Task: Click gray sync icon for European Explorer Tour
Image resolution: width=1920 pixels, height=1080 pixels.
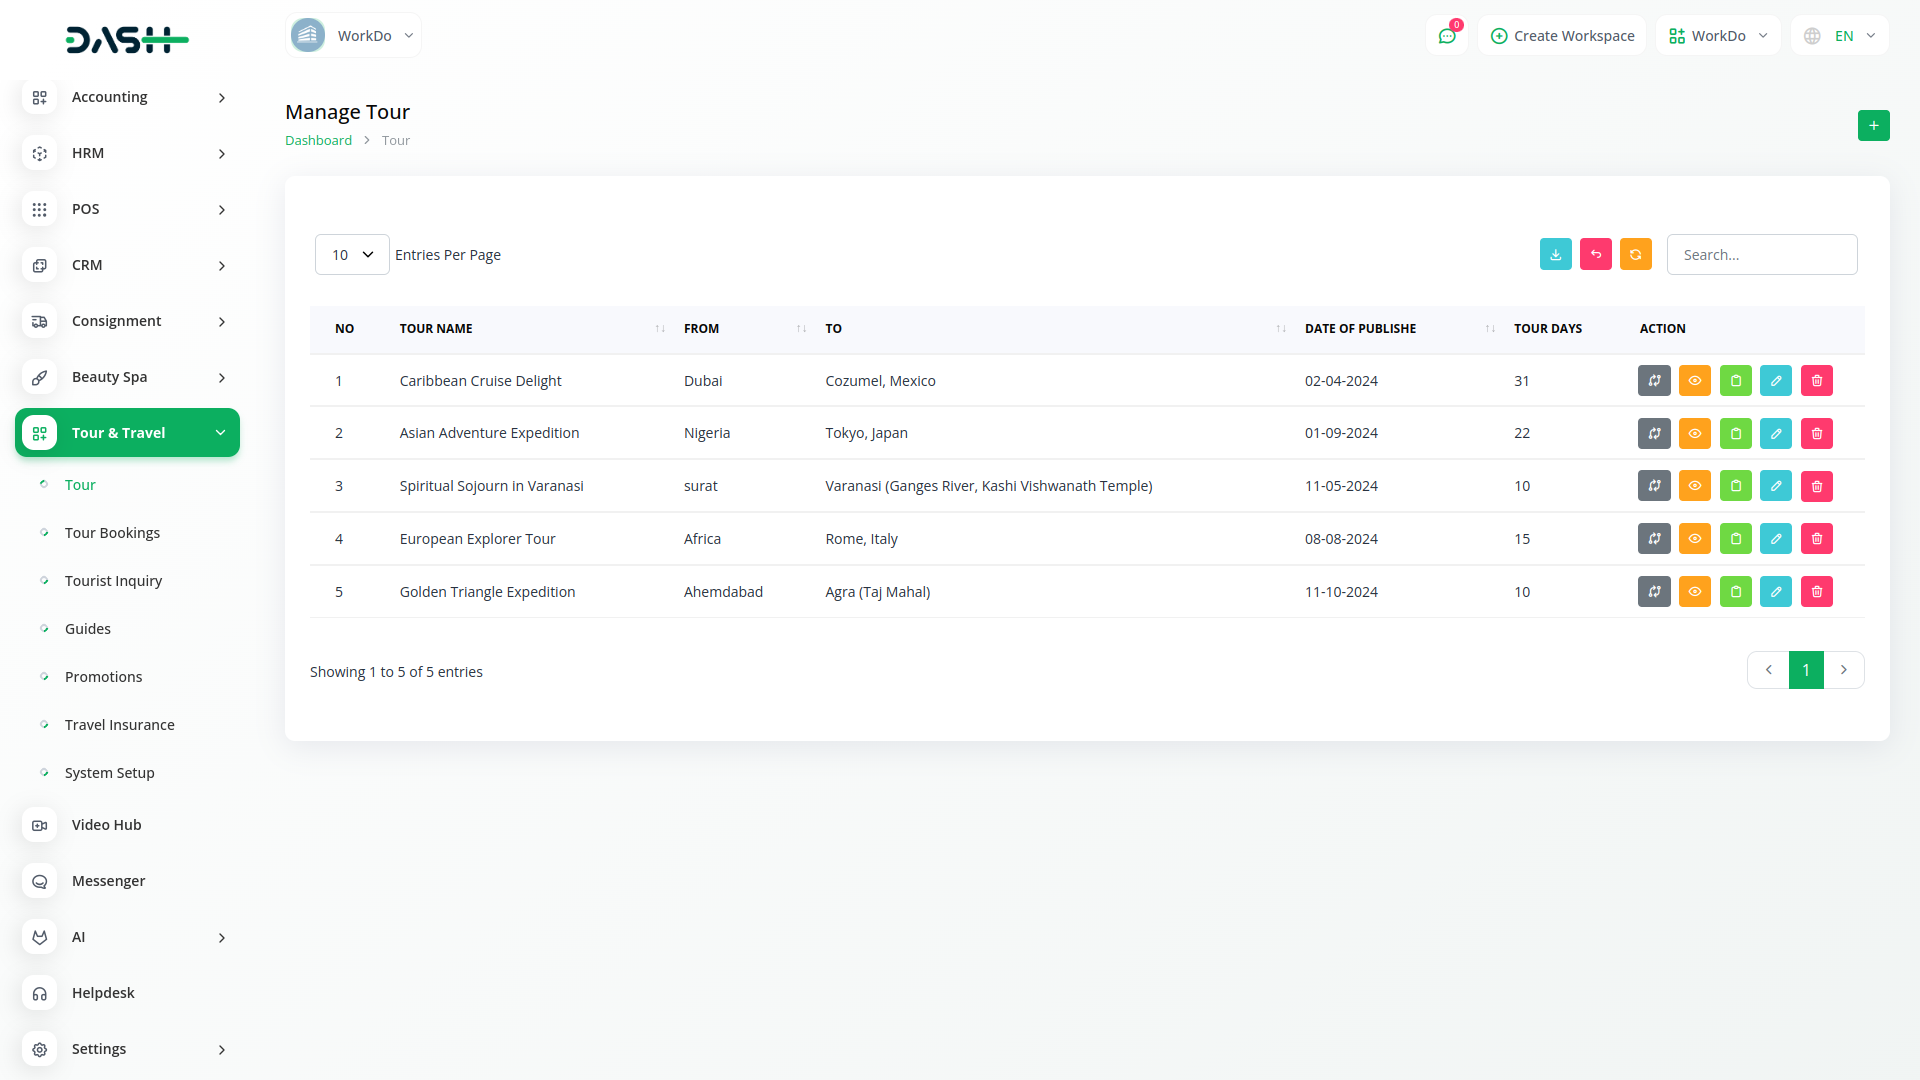Action: (1654, 540)
